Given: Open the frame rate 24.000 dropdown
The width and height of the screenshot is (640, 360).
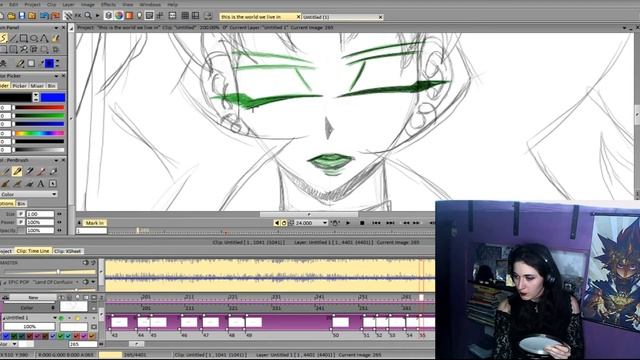Looking at the screenshot, I should coord(325,223).
